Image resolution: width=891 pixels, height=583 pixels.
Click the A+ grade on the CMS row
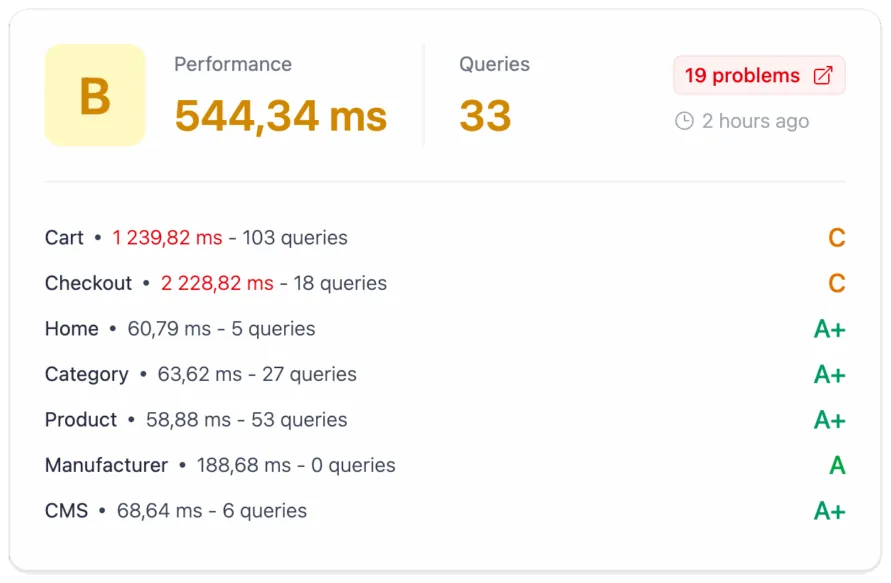(830, 511)
